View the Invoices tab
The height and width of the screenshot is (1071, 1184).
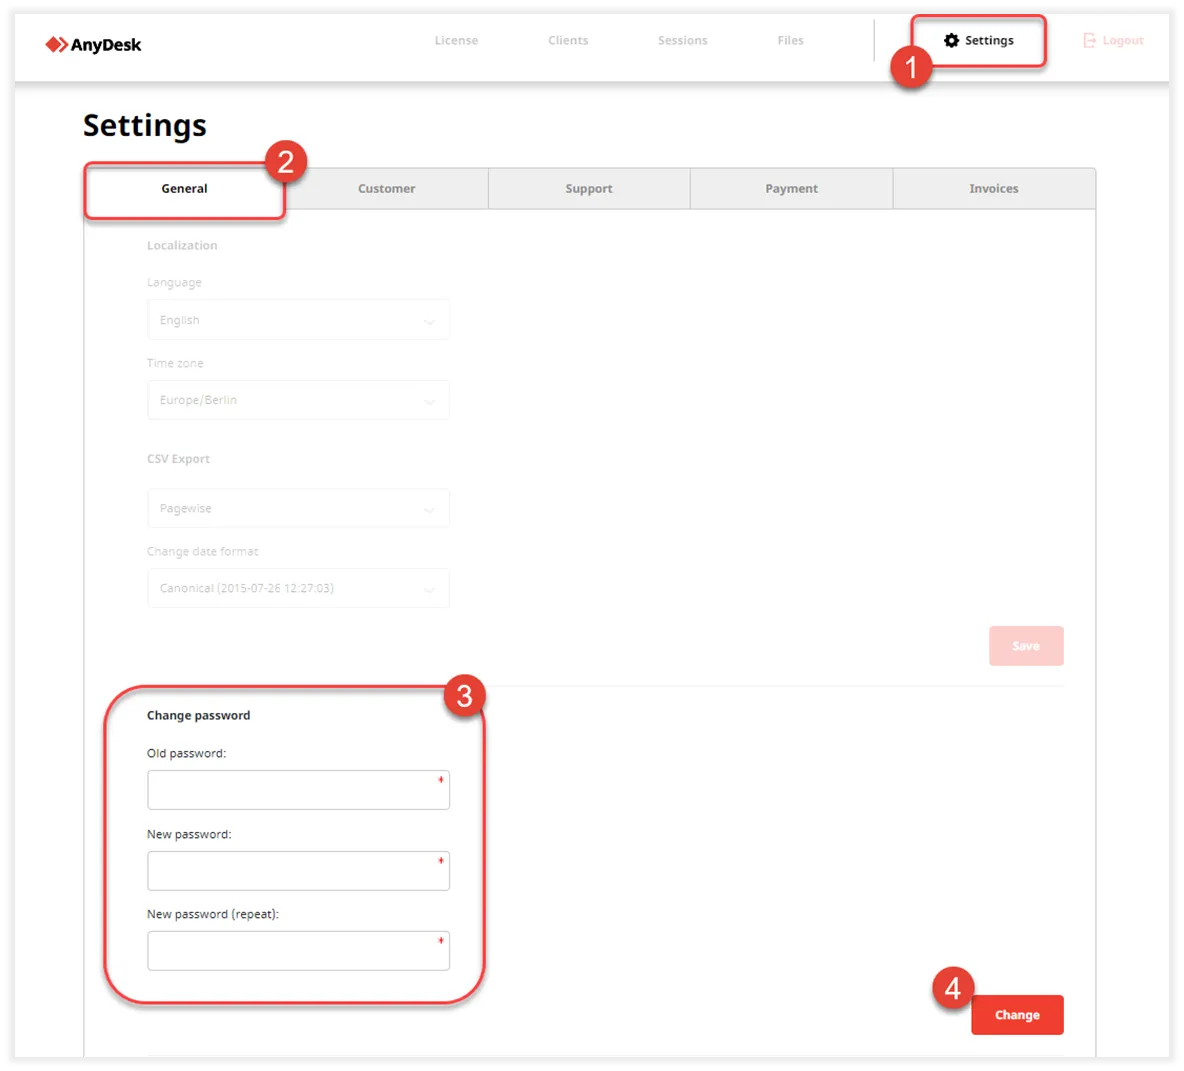pyautogui.click(x=993, y=189)
